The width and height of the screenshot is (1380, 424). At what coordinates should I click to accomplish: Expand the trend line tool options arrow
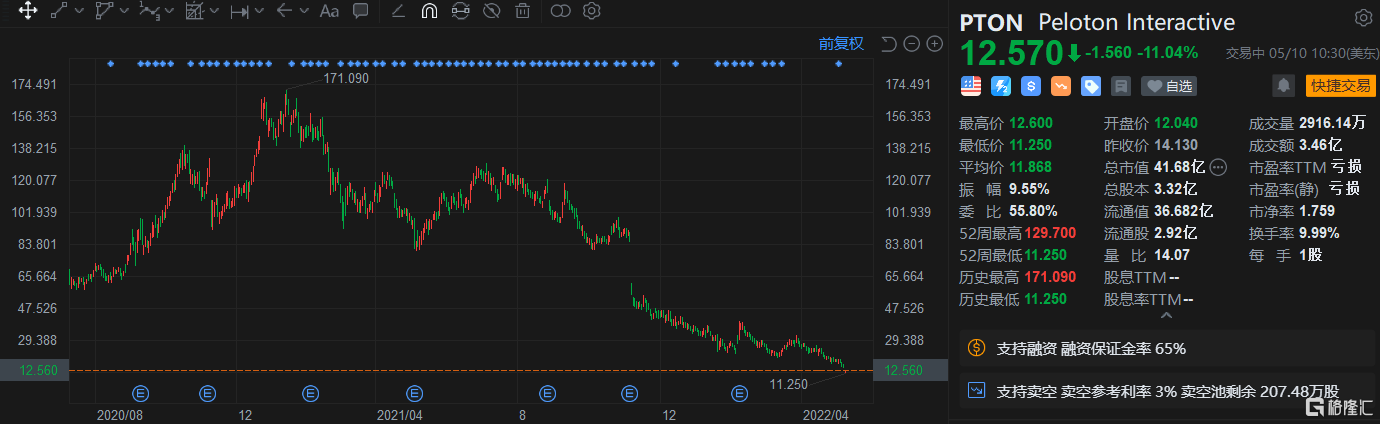point(79,12)
